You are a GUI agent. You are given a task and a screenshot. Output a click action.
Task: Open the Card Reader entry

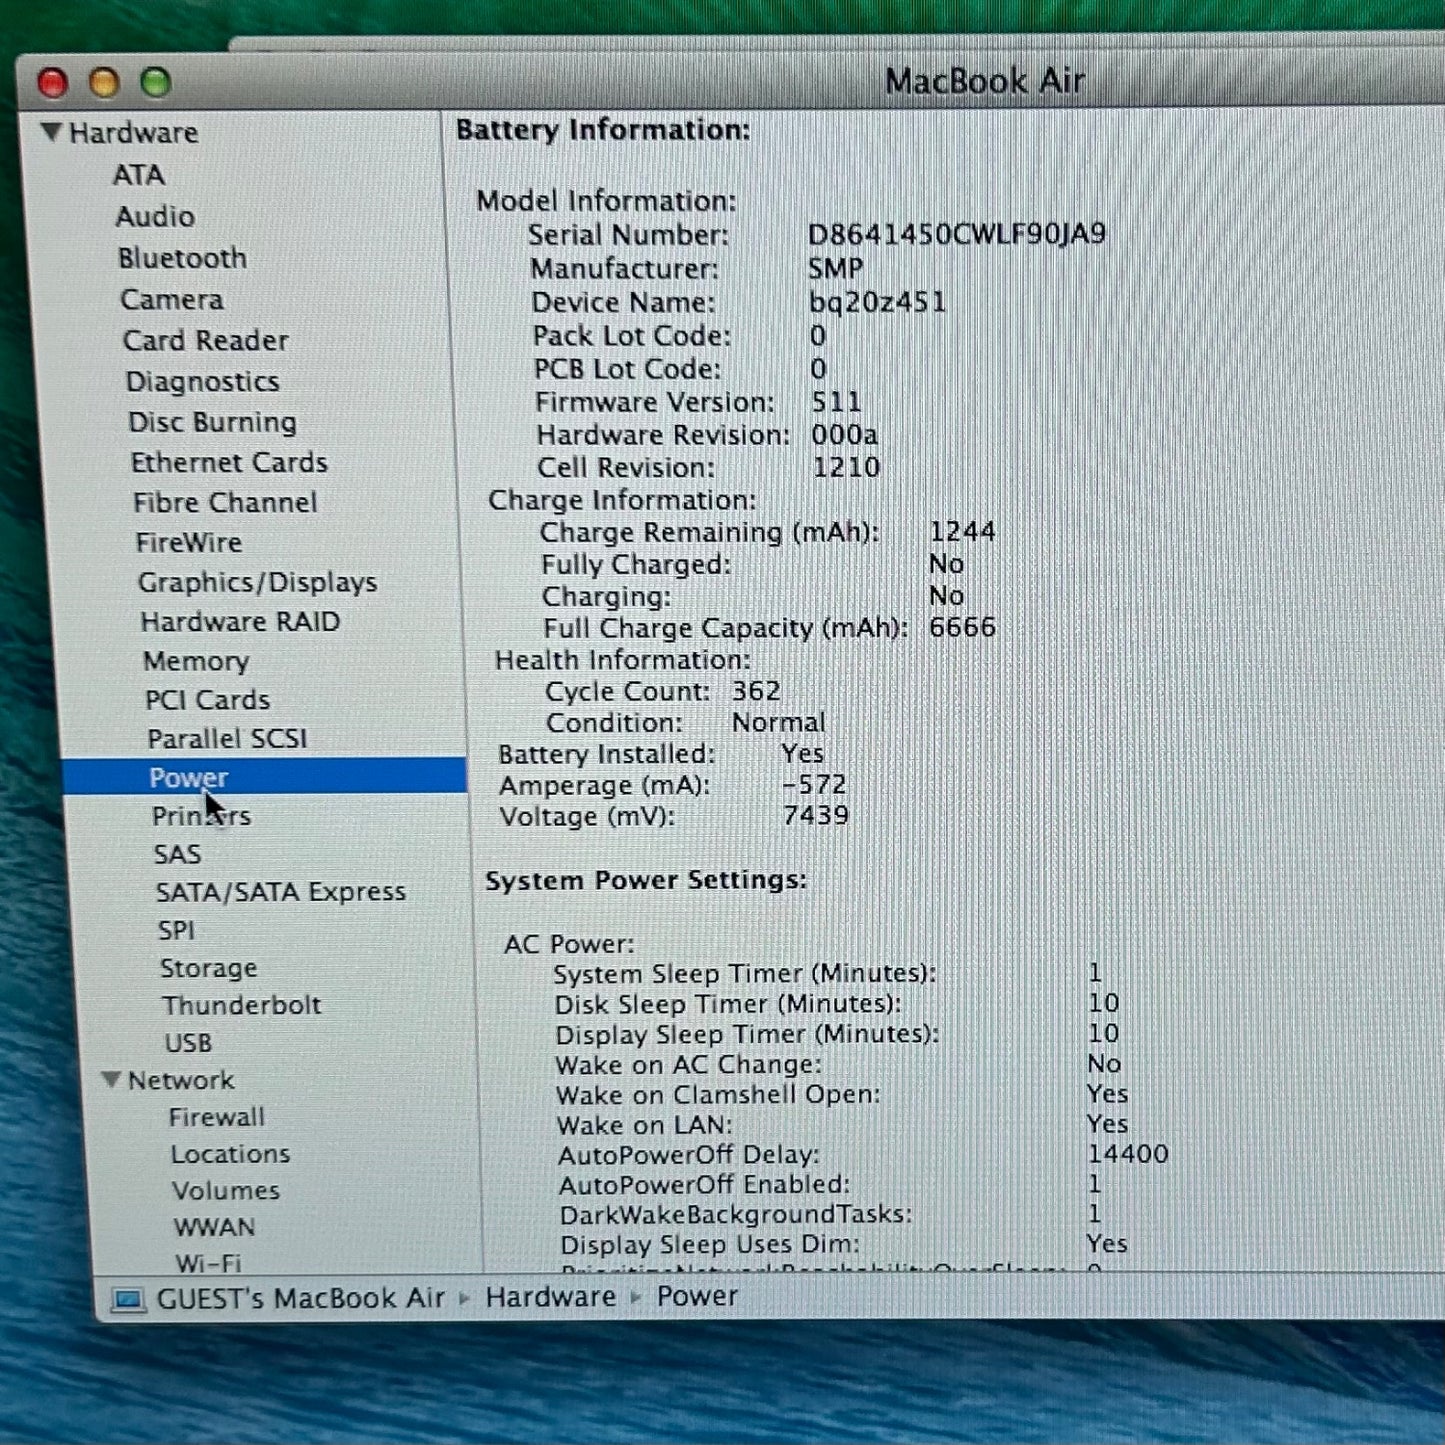[205, 341]
